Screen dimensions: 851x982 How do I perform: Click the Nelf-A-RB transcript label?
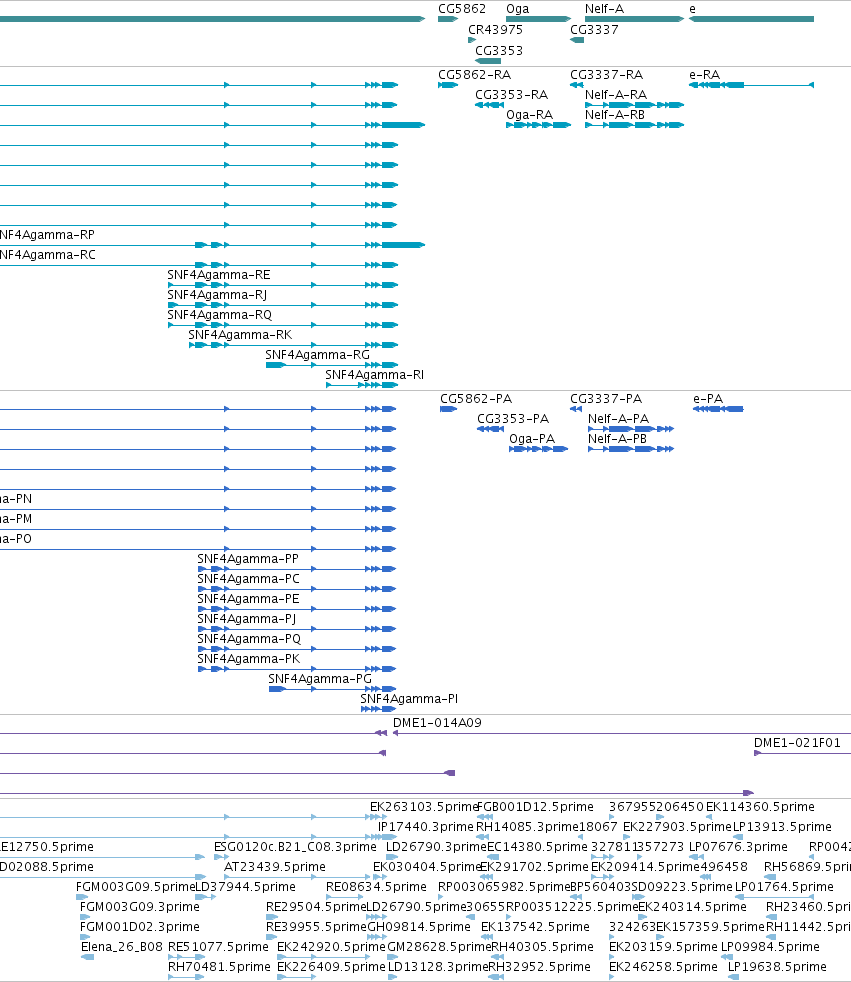pos(615,115)
